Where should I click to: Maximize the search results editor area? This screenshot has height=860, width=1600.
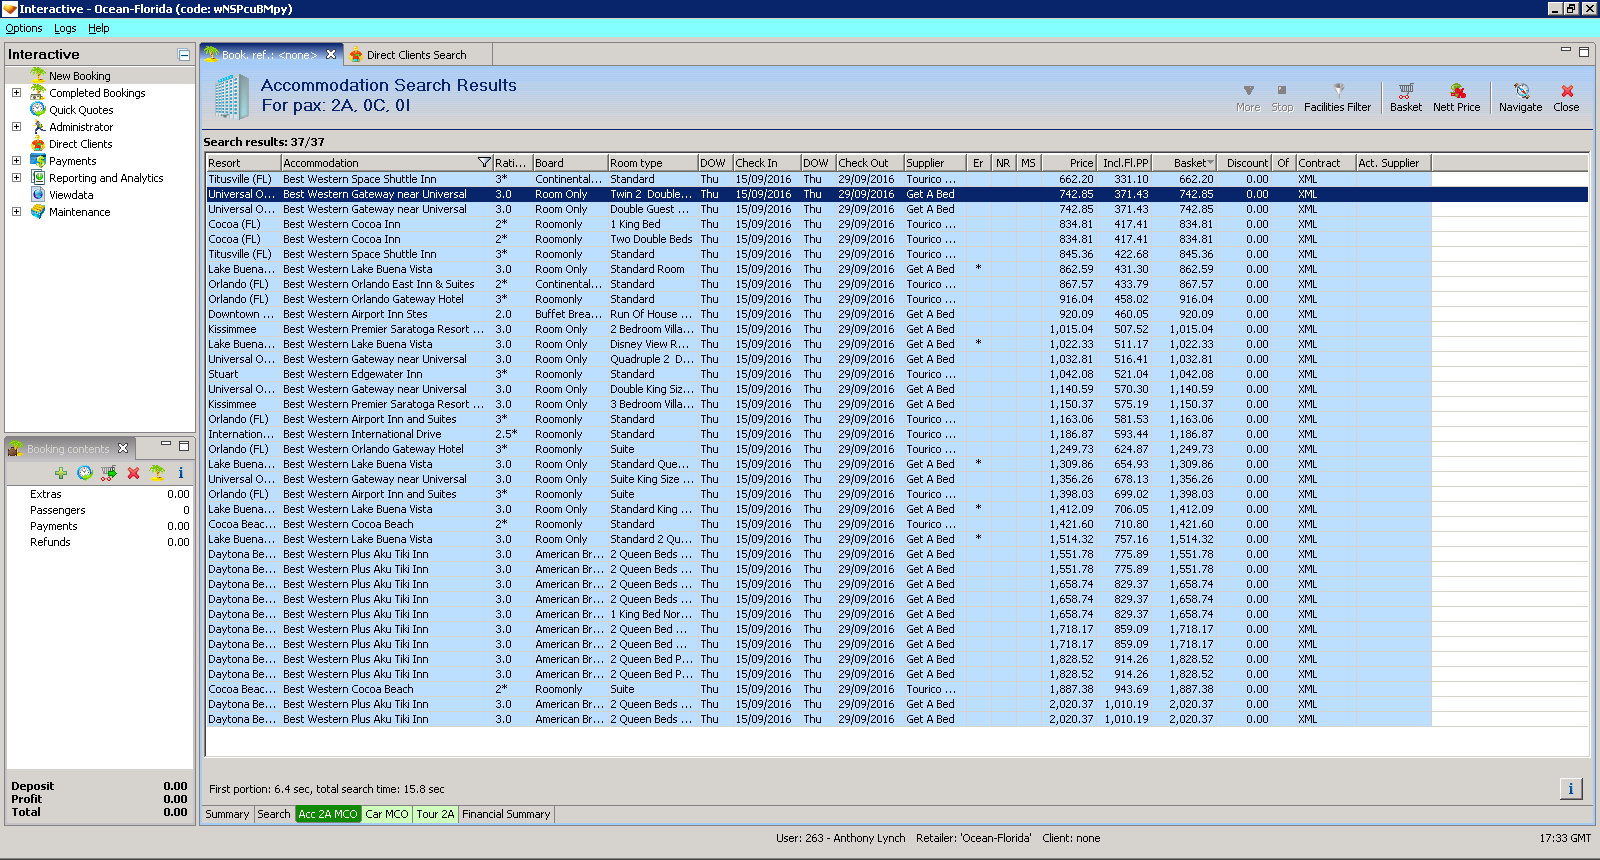coord(1583,51)
